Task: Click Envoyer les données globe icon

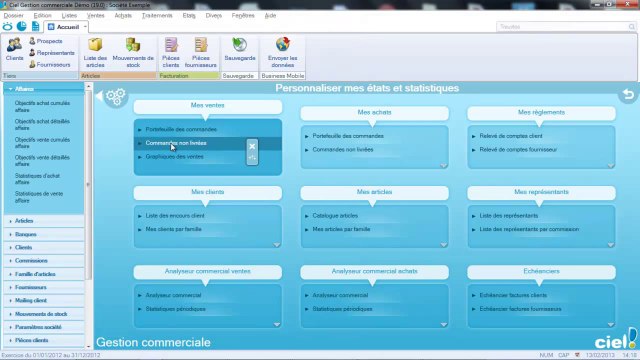Action: click(282, 52)
